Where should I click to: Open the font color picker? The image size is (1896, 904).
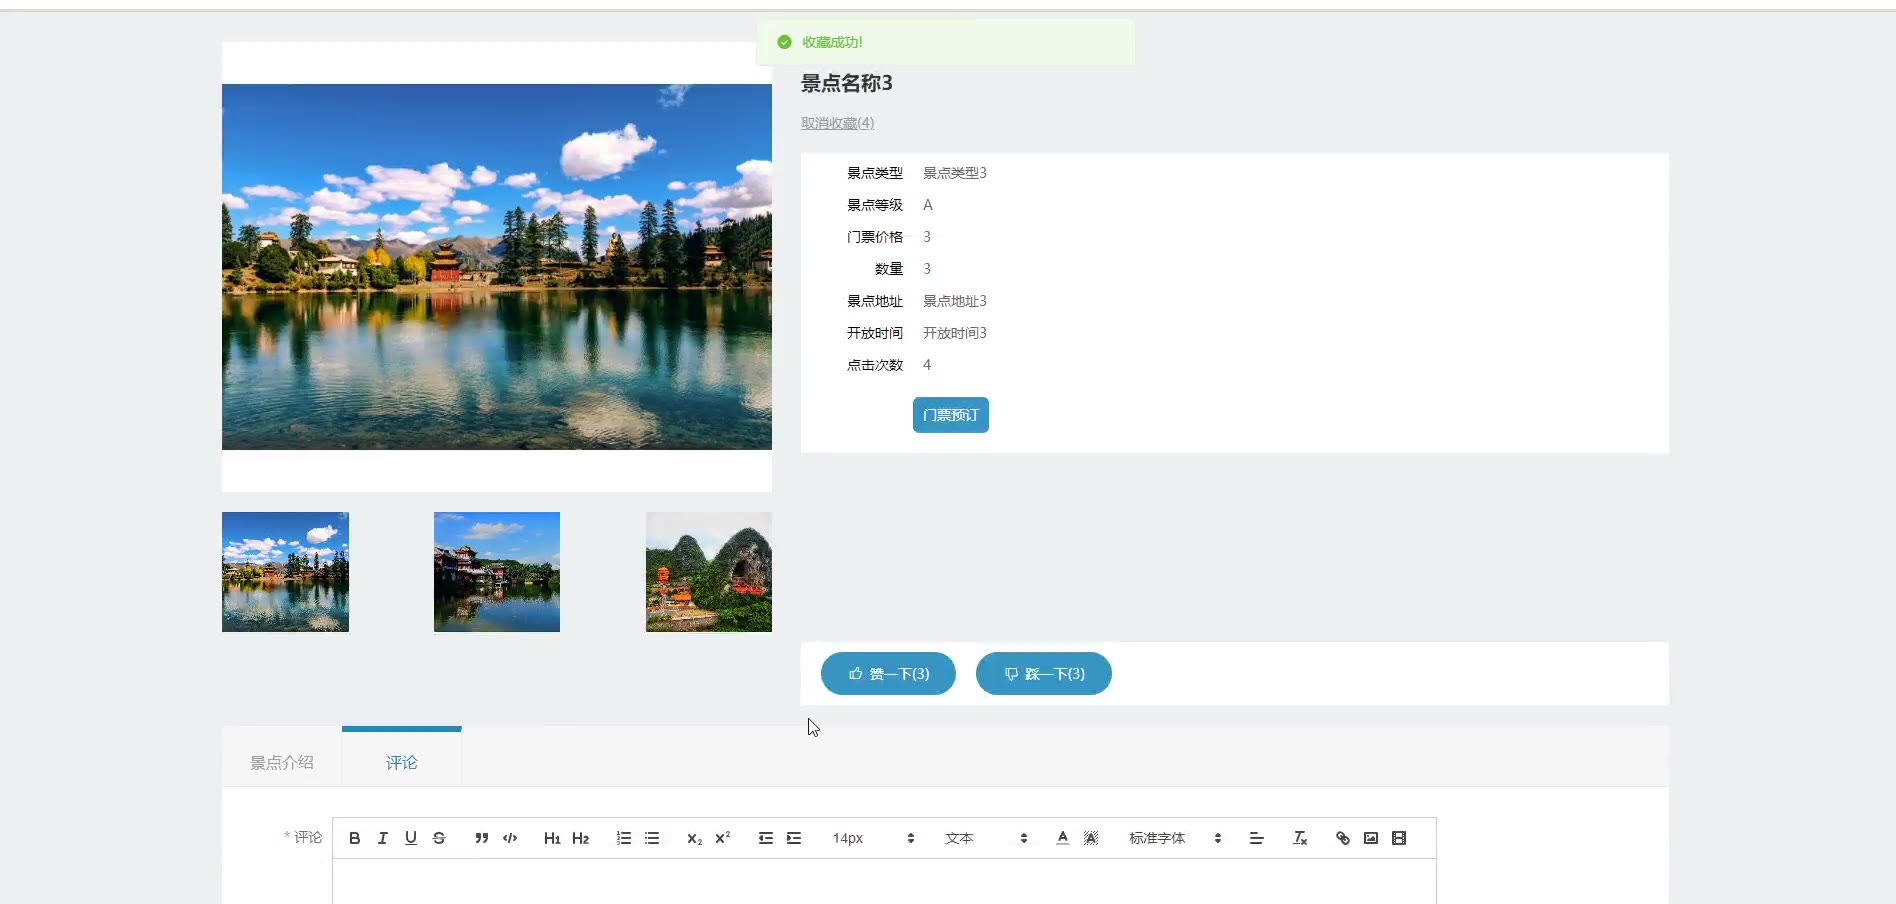coord(1063,838)
